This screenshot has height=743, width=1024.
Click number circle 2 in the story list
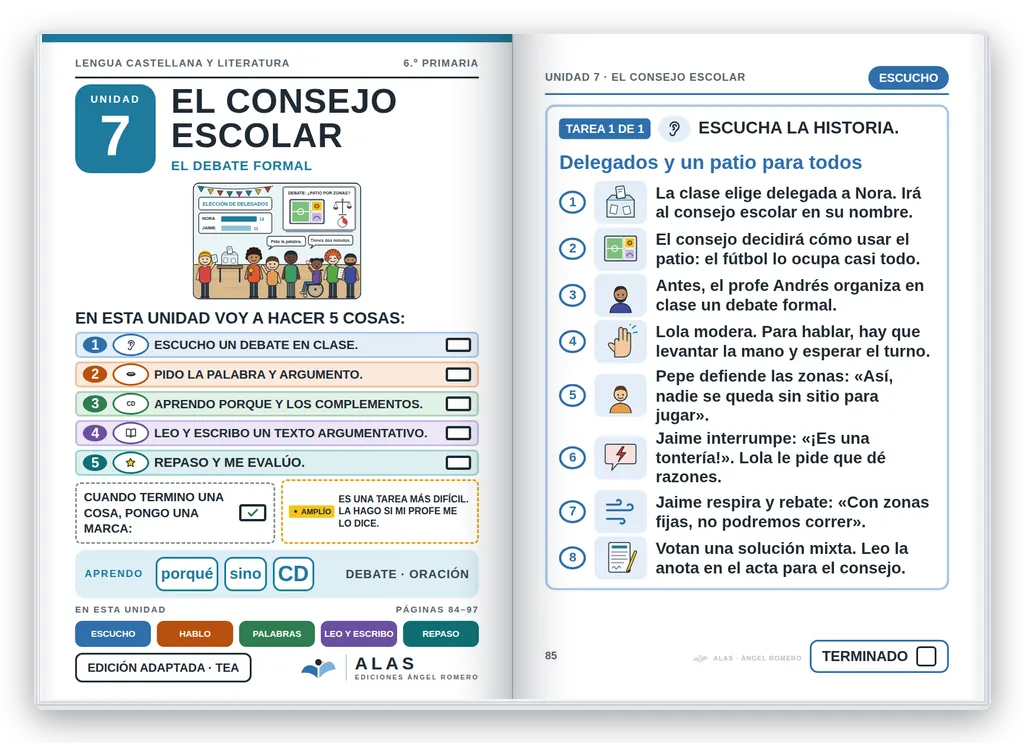click(573, 249)
